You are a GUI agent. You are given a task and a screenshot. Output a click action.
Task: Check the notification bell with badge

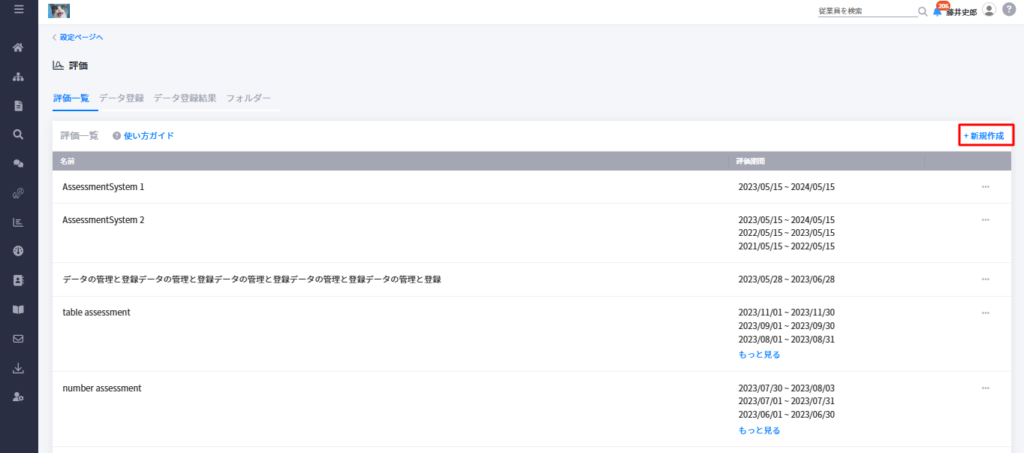938,10
